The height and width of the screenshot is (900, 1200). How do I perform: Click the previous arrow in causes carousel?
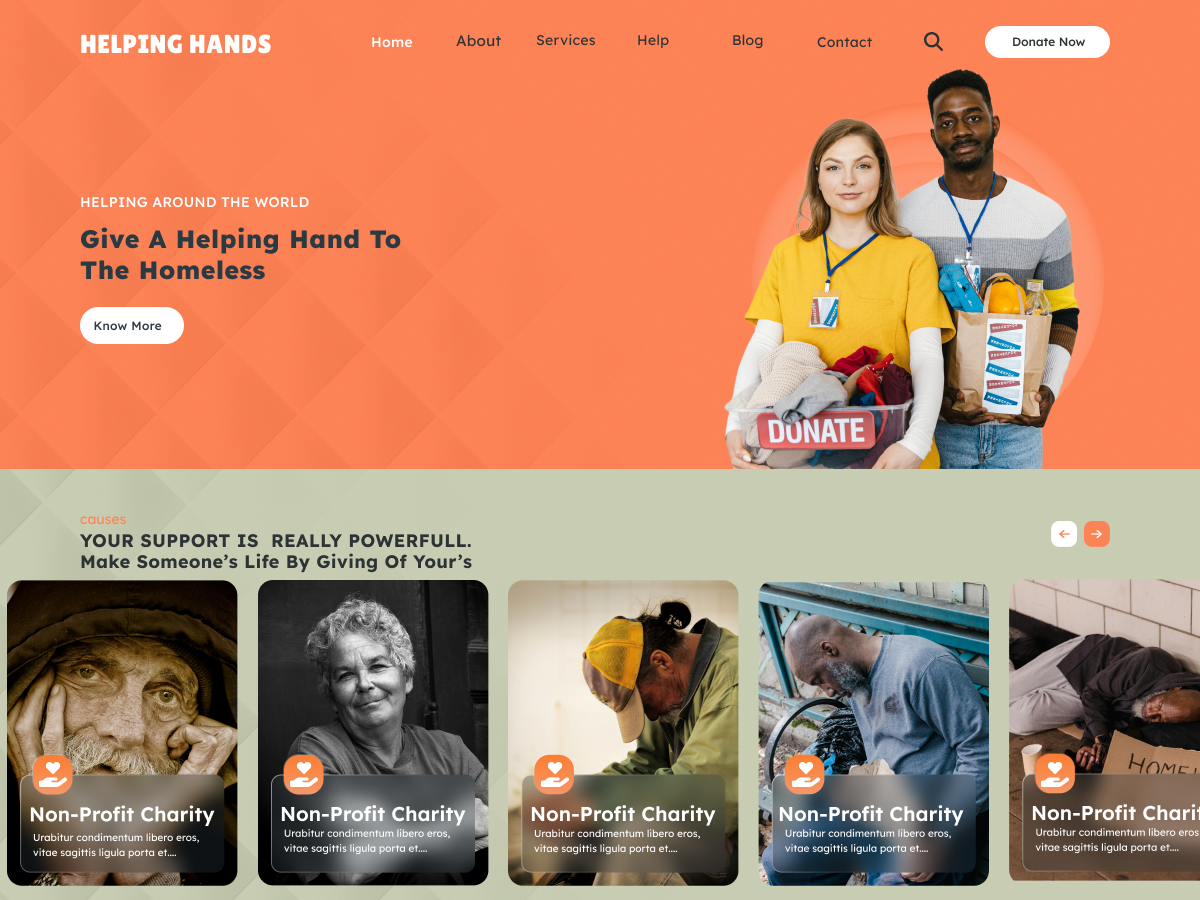click(1064, 534)
